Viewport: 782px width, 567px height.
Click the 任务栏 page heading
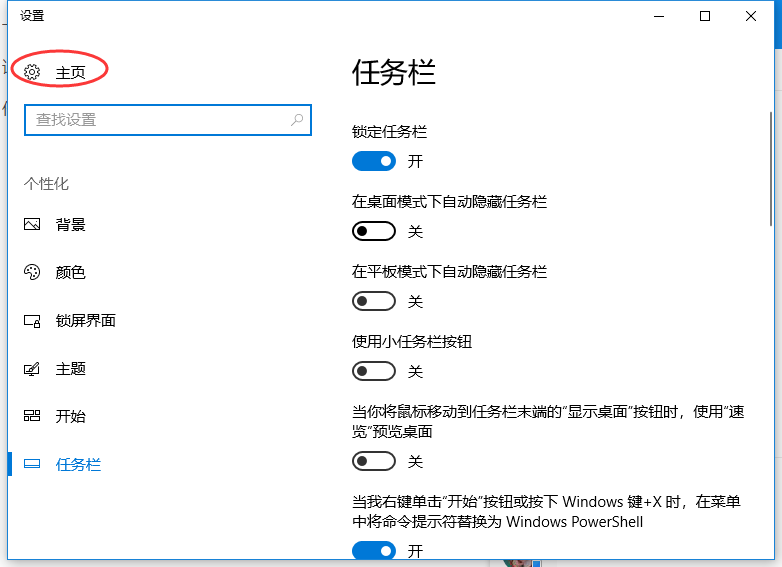(394, 73)
